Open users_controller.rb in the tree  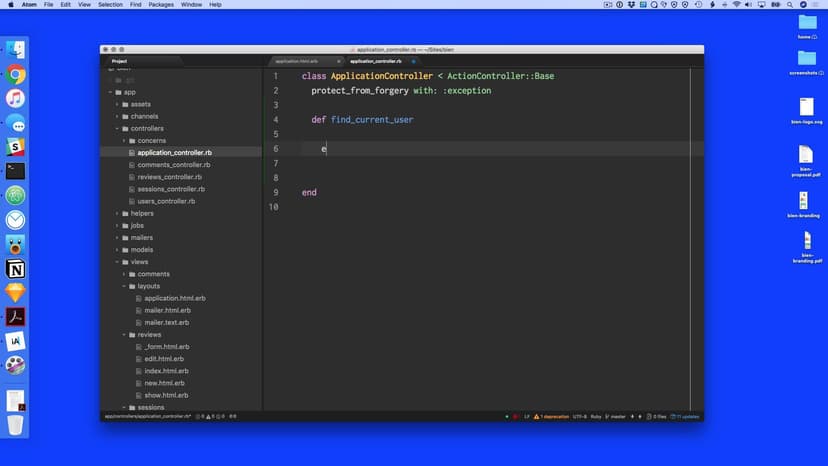(x=166, y=201)
